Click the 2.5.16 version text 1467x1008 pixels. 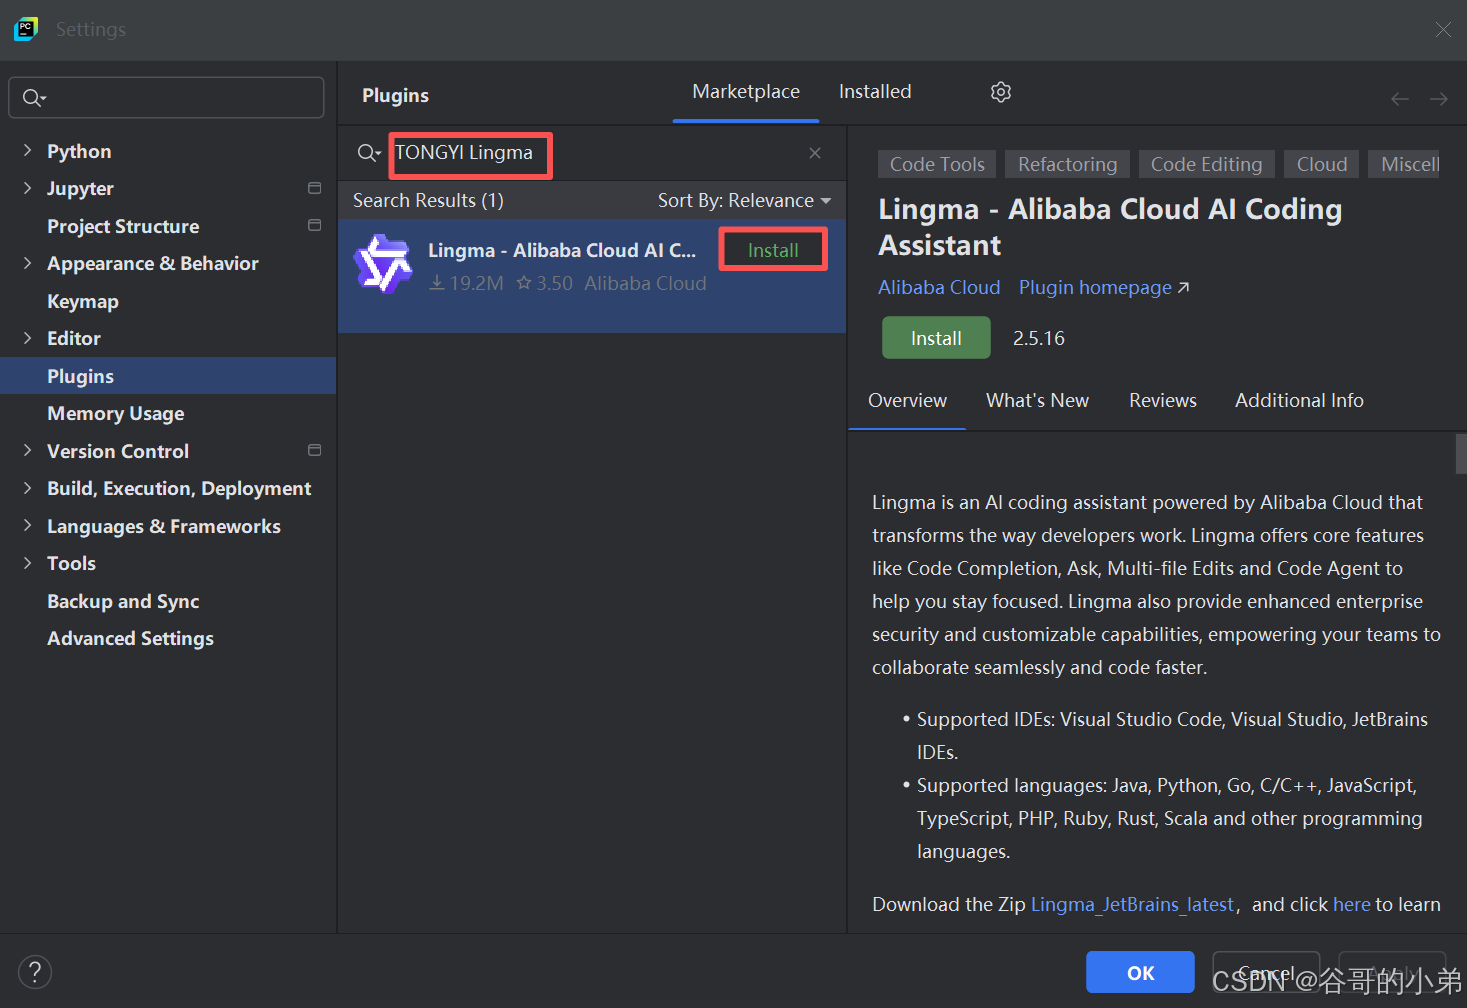pos(1038,338)
